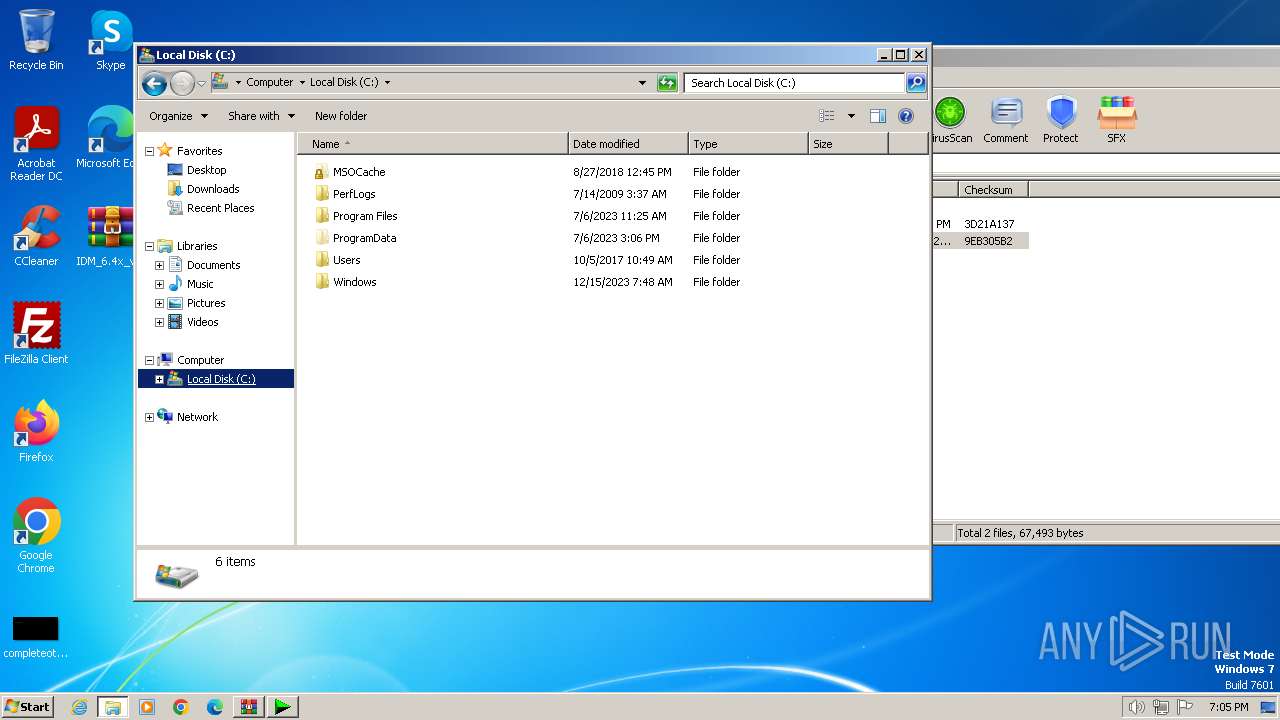Click the search magnifier icon

[x=915, y=83]
